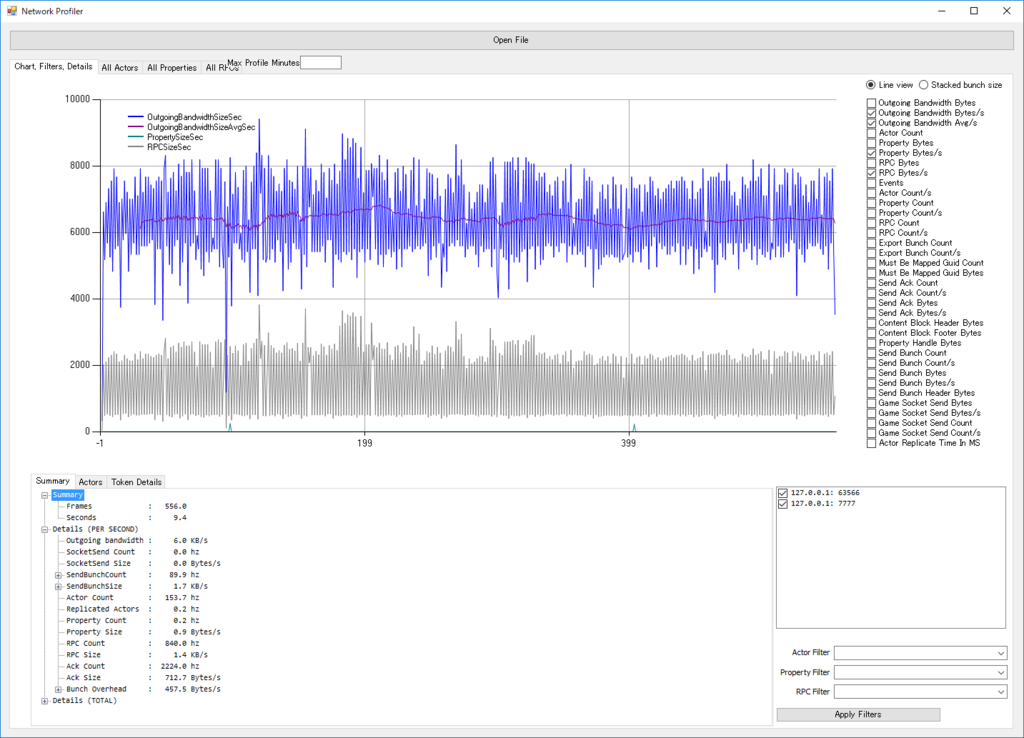Enable the Send Ack Count checkbox

[x=871, y=283]
